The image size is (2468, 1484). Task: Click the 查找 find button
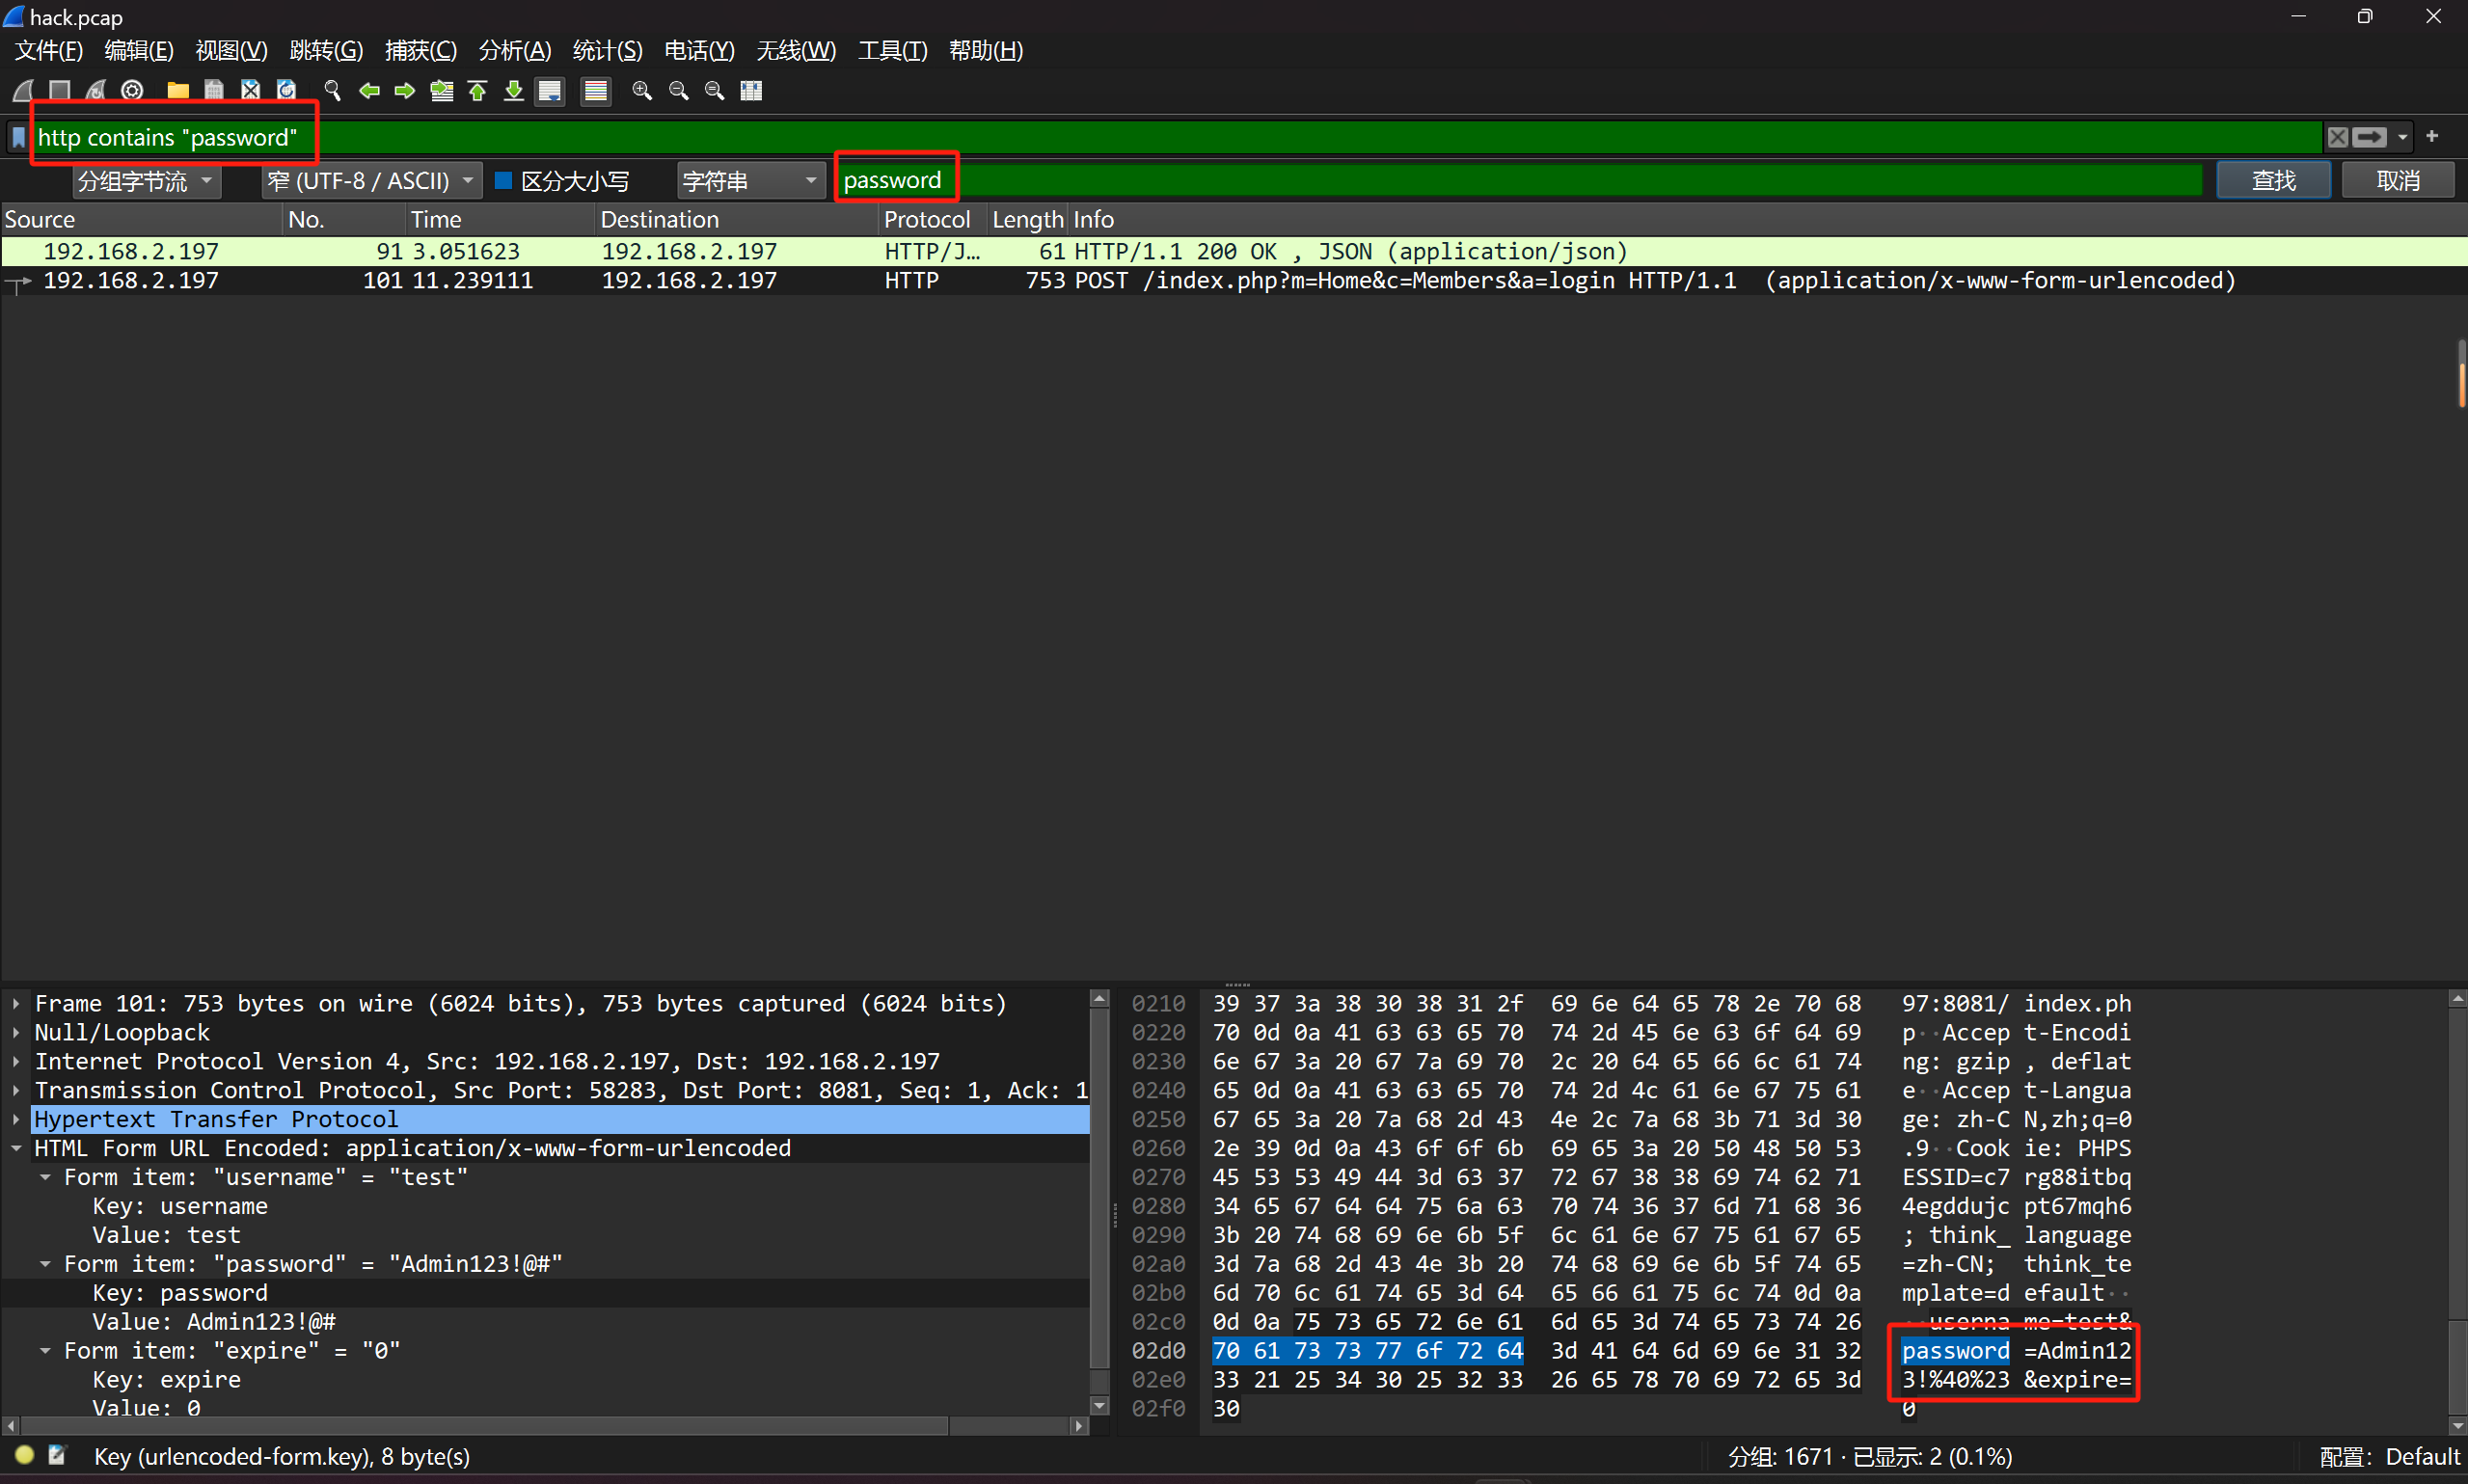point(2274,181)
